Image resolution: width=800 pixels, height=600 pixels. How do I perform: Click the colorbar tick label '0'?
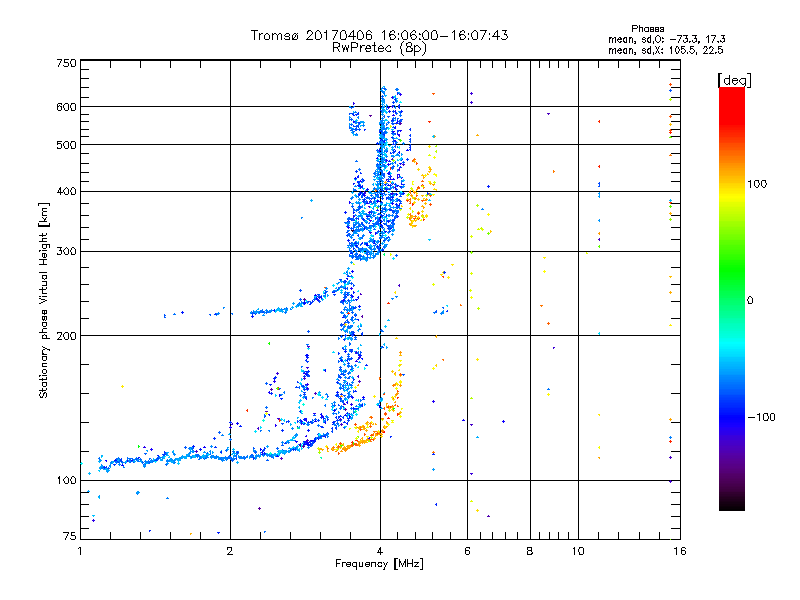pyautogui.click(x=749, y=300)
